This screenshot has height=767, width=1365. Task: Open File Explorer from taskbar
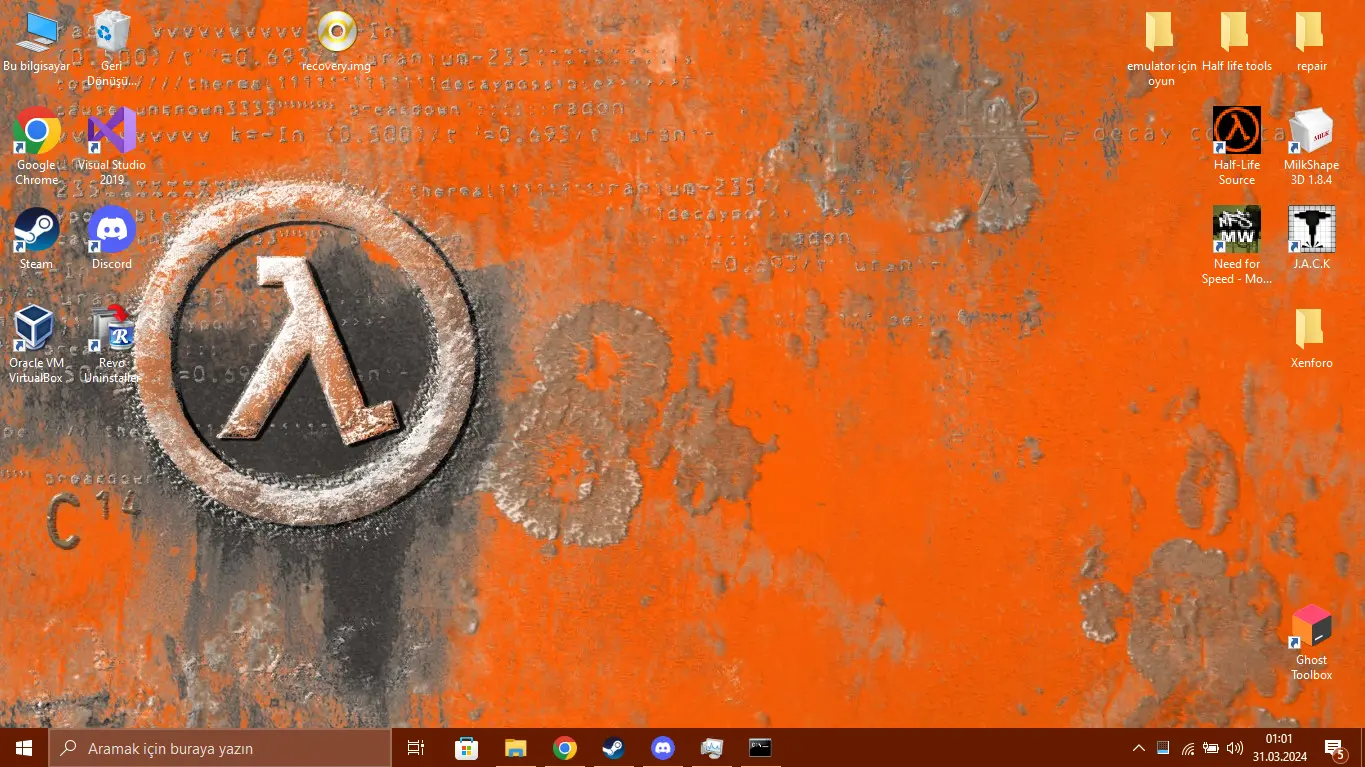pos(515,748)
